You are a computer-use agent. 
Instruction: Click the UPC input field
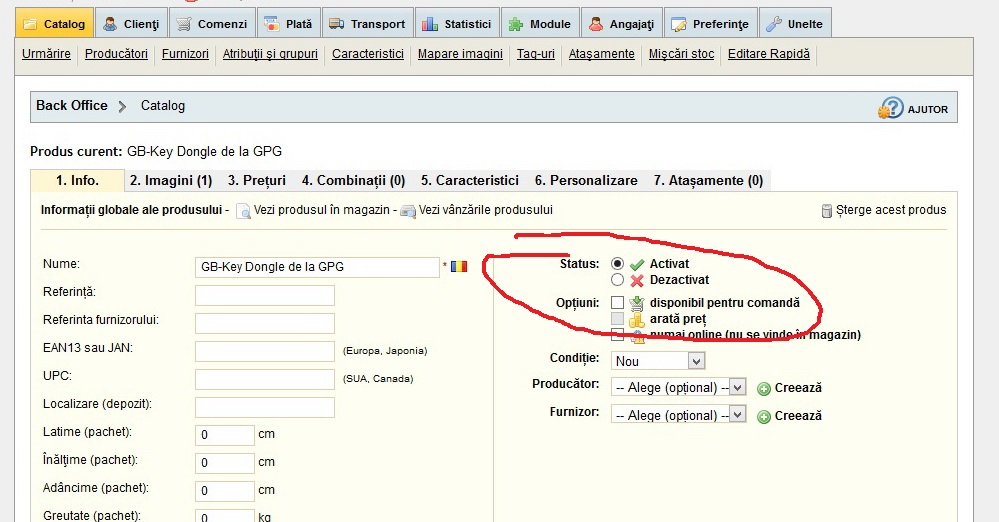tap(265, 379)
